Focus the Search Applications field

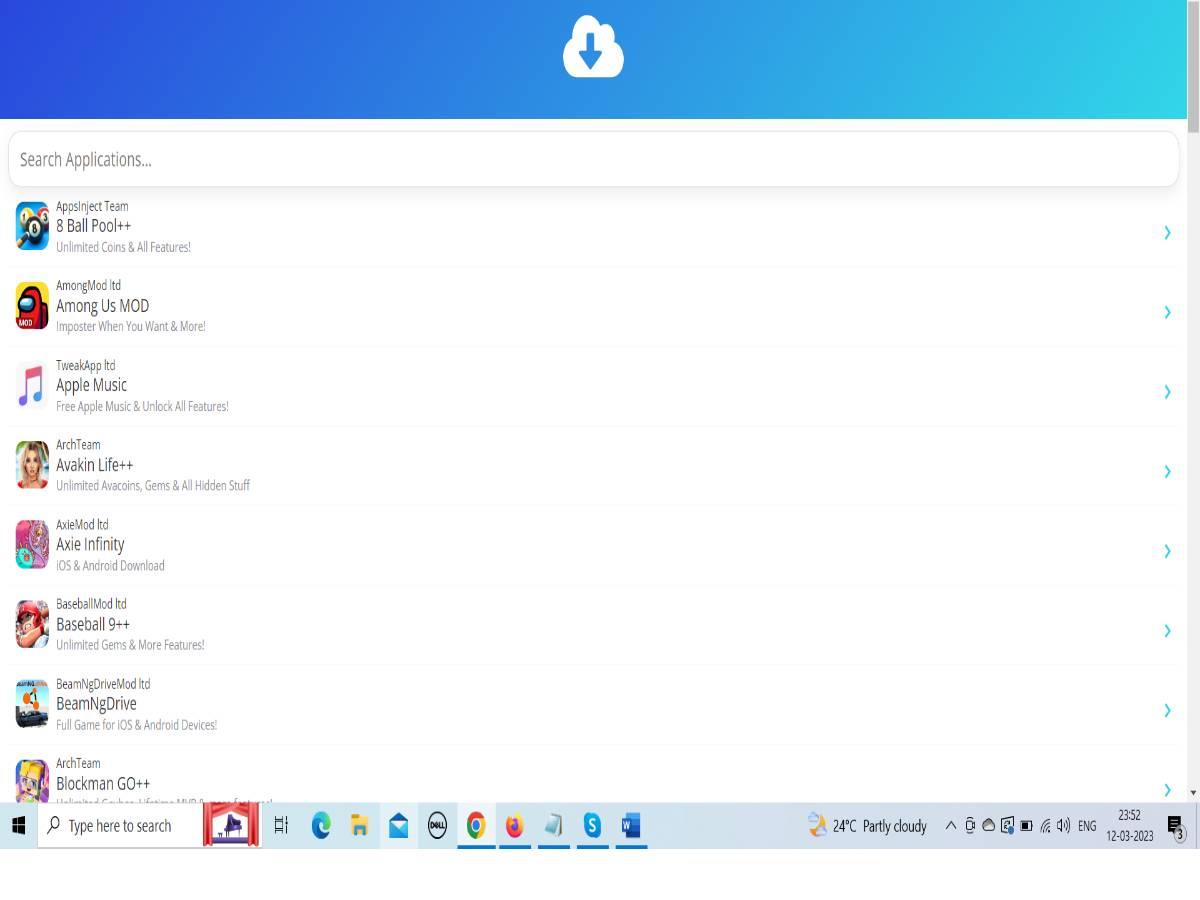point(594,159)
